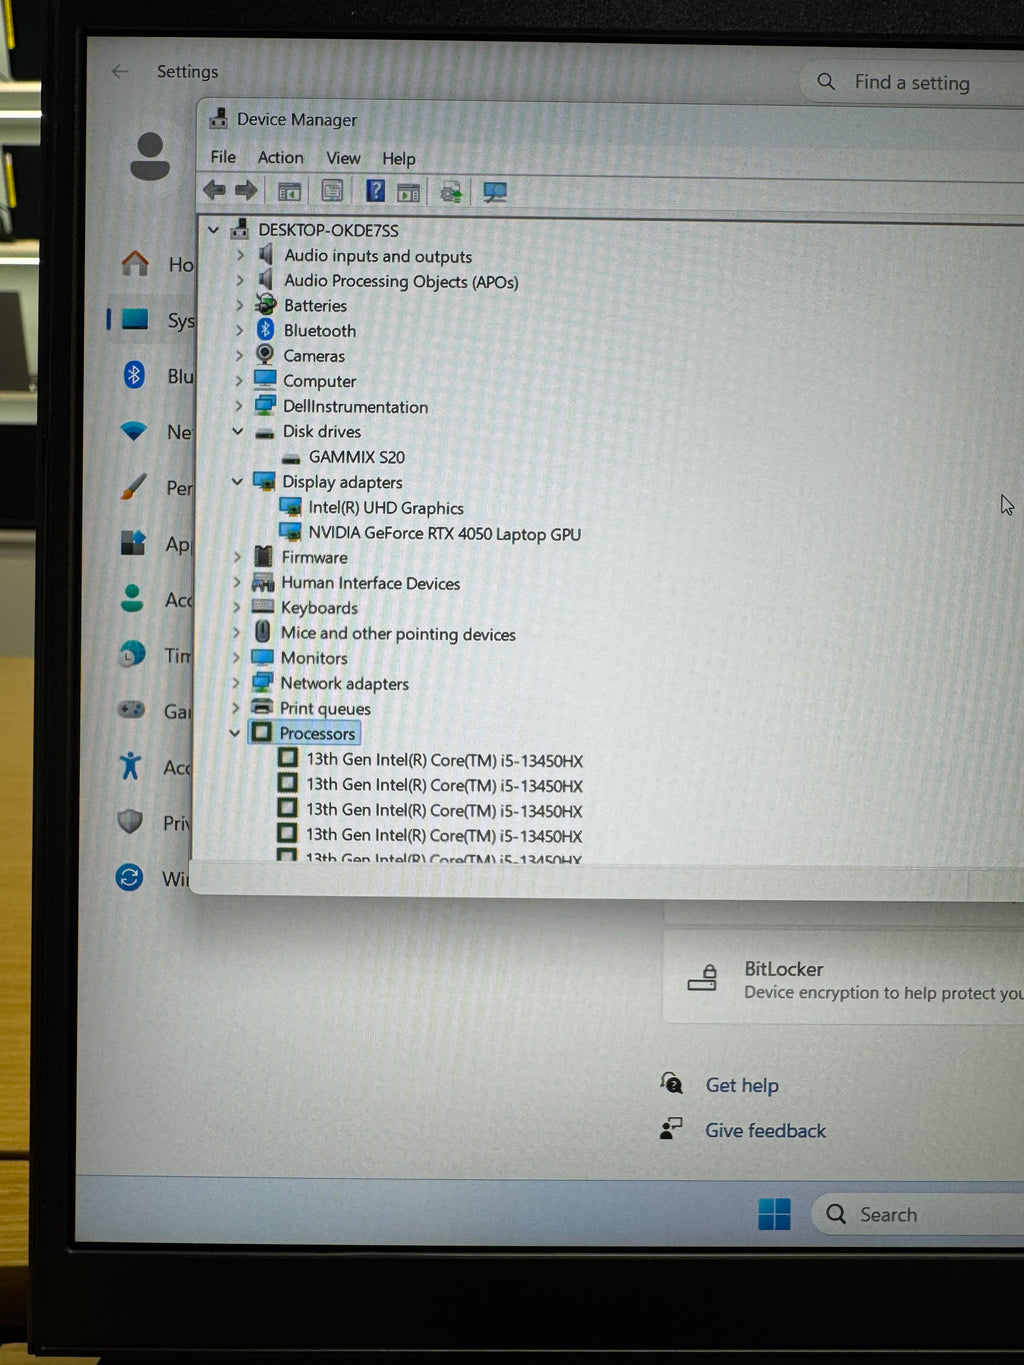Open Privacy & security via the shield icon
Image resolution: width=1024 pixels, height=1365 pixels.
point(130,822)
